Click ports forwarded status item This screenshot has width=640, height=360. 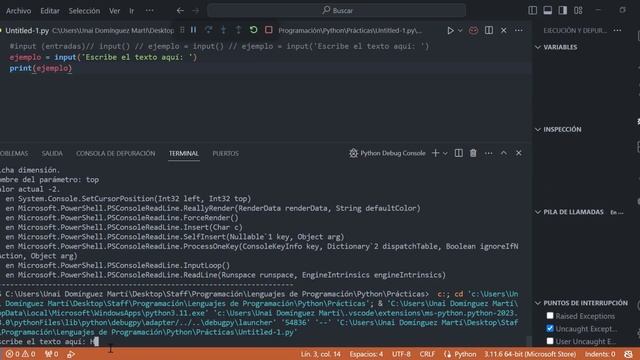[x=51, y=354]
